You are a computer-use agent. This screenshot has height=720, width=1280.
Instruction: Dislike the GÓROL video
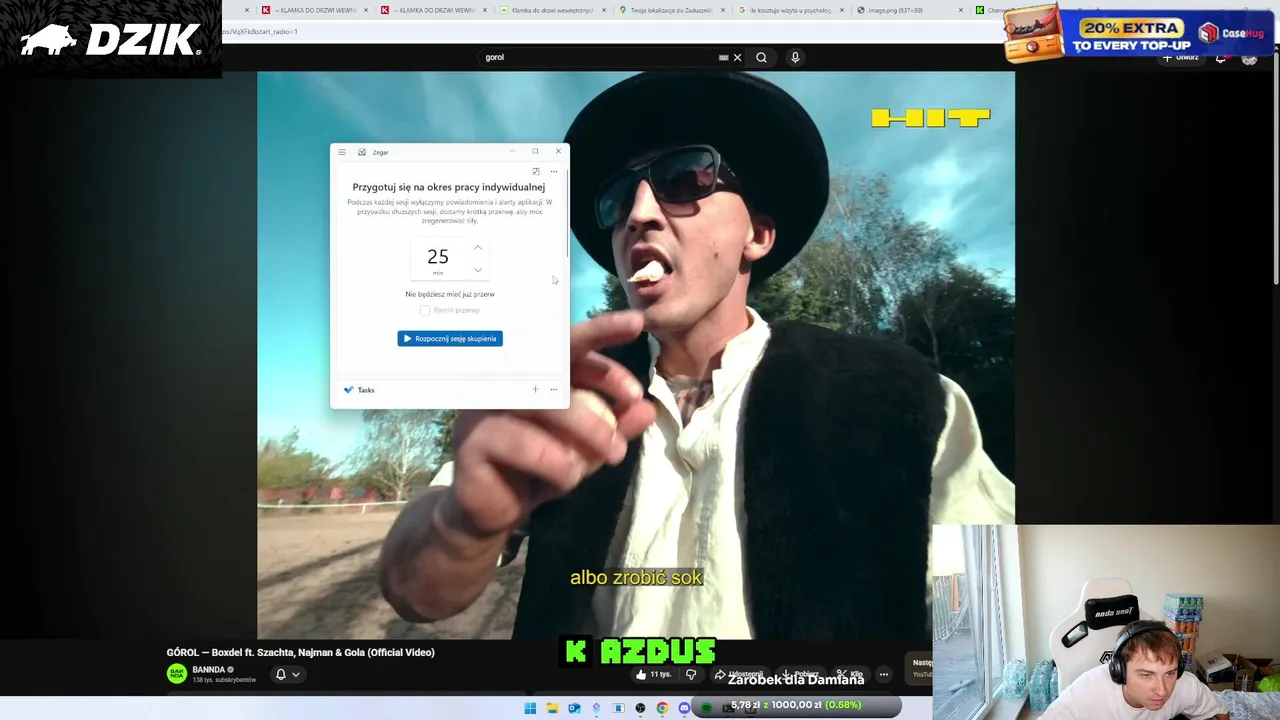[690, 674]
